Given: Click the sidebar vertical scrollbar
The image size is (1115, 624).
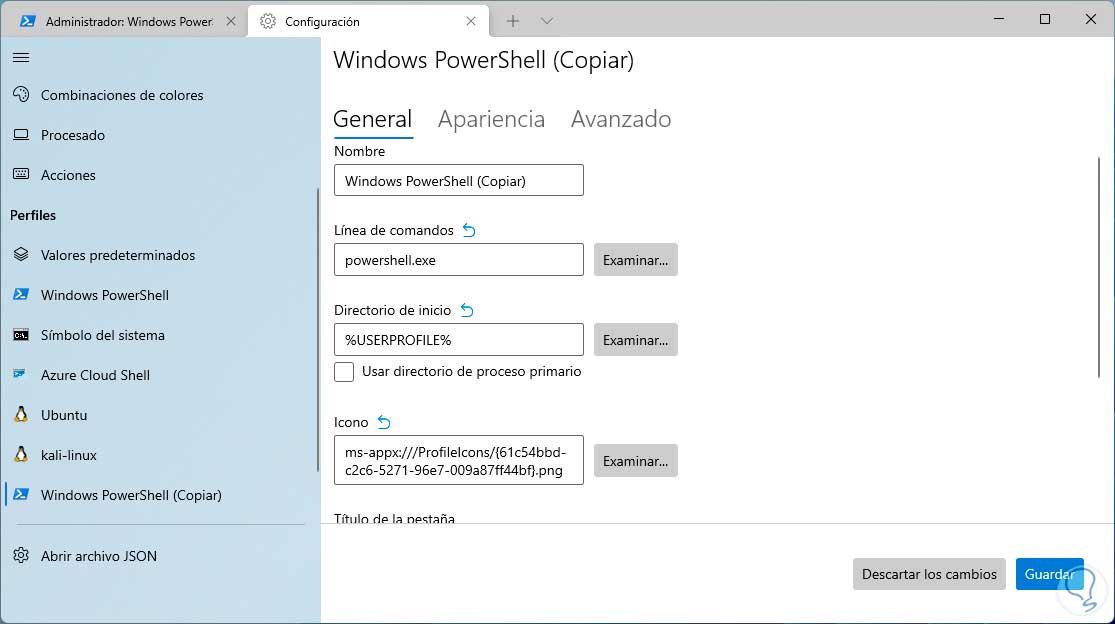Looking at the screenshot, I should click(318, 329).
